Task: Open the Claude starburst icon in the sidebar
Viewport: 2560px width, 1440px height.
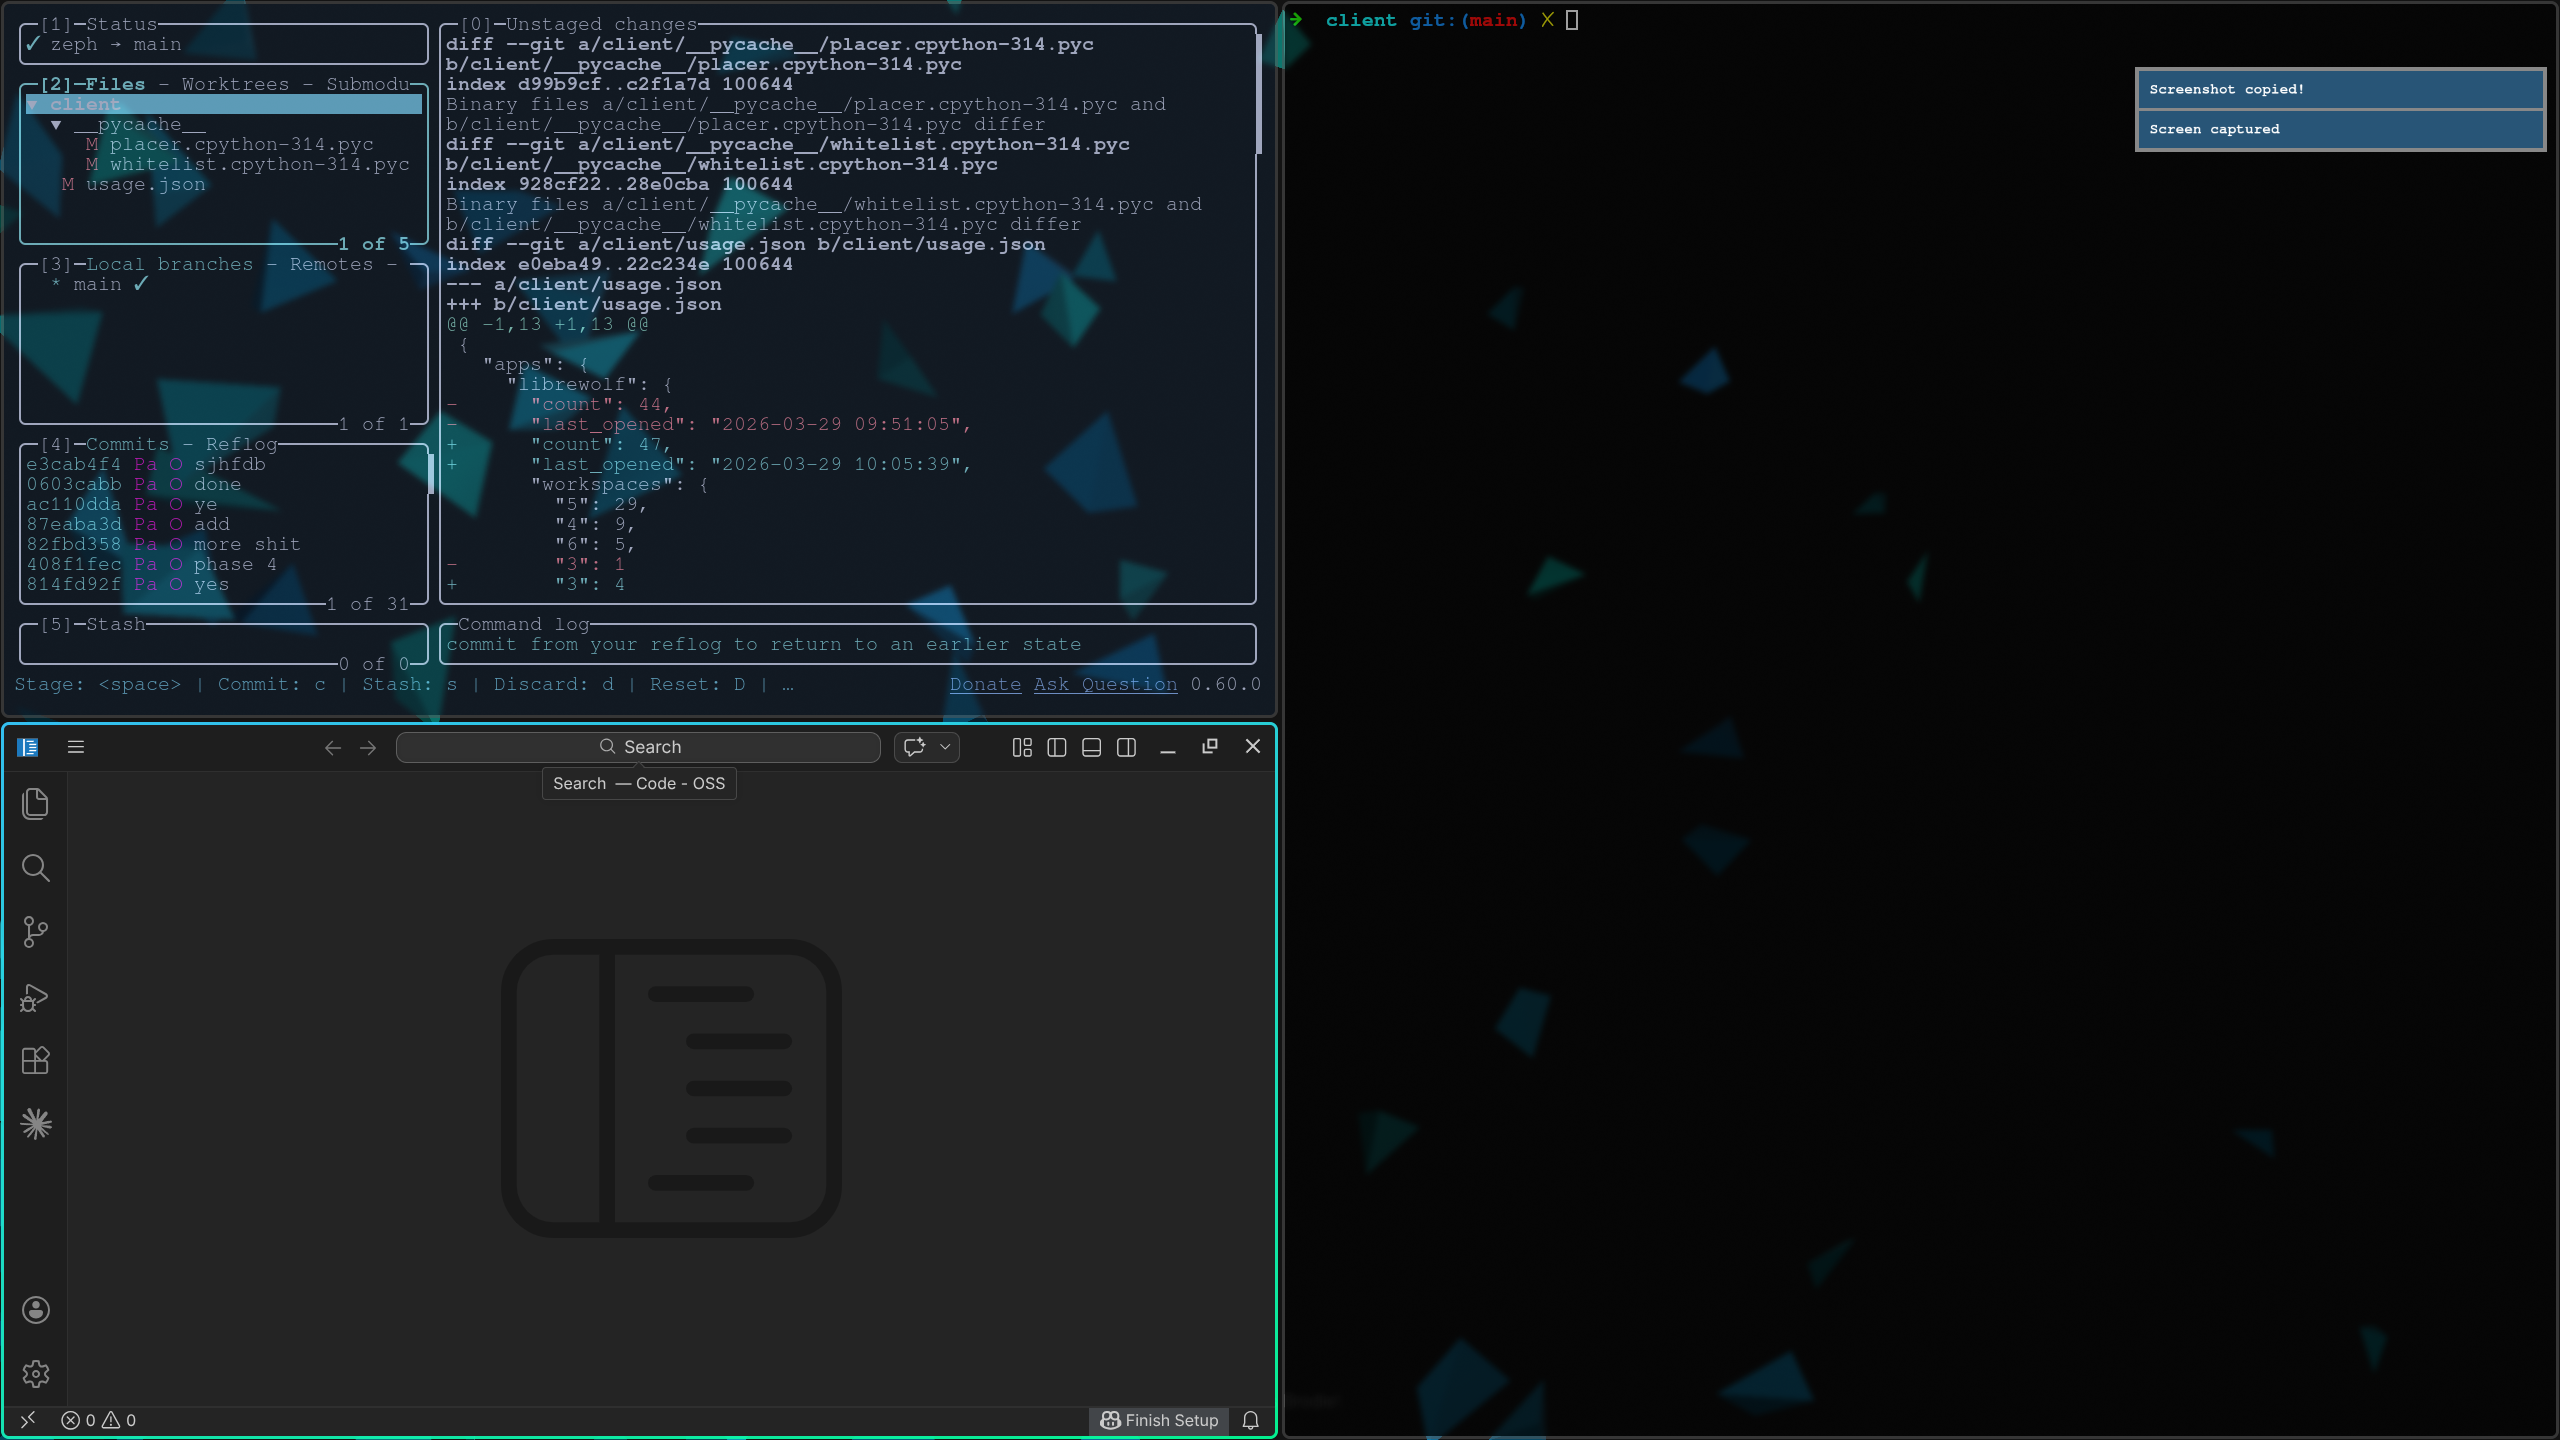Action: tap(36, 1124)
